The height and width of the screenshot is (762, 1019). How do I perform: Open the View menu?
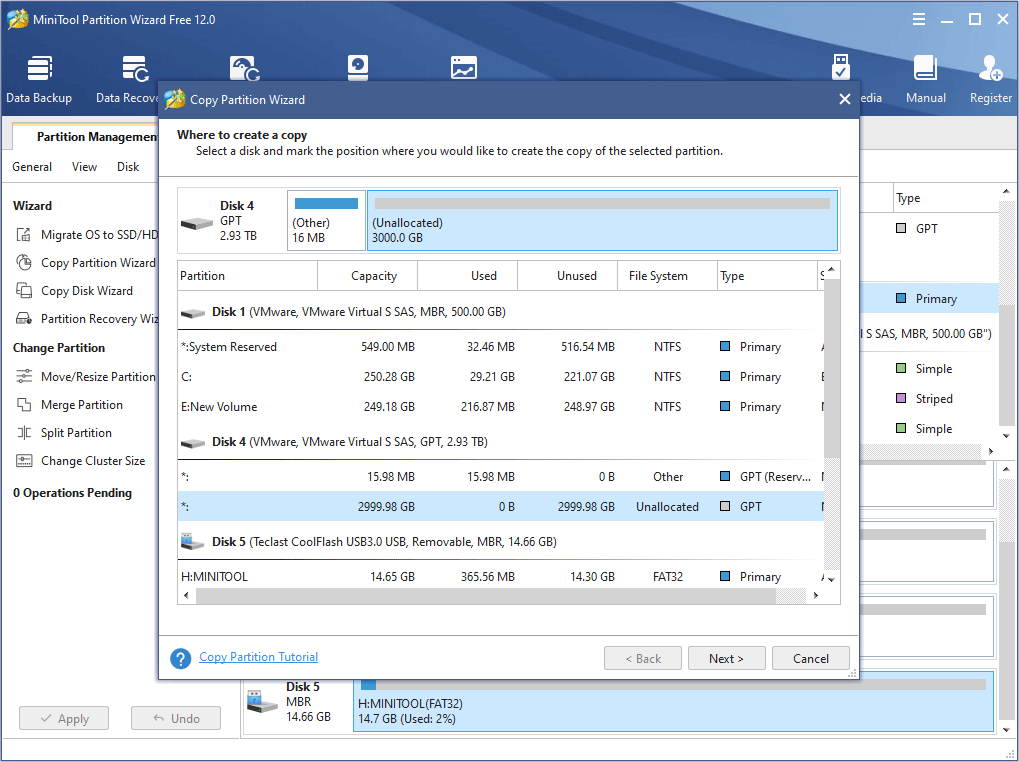coord(84,167)
